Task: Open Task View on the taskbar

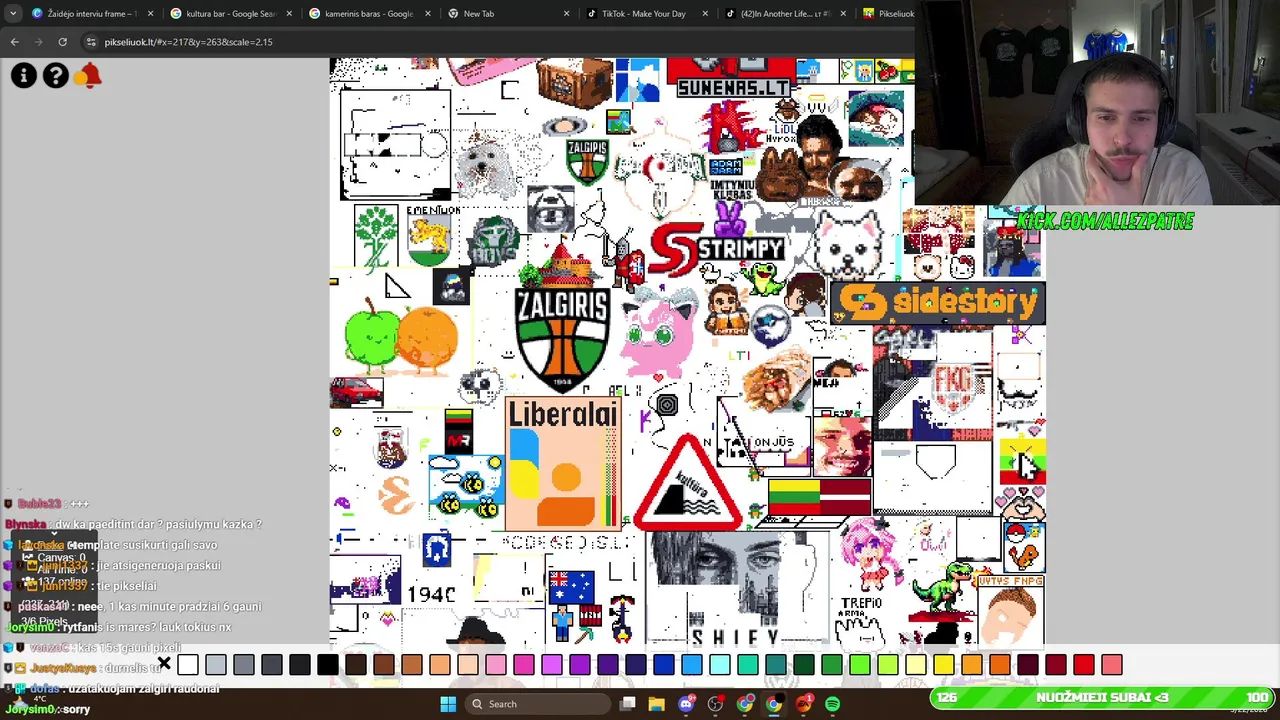Action: [628, 704]
